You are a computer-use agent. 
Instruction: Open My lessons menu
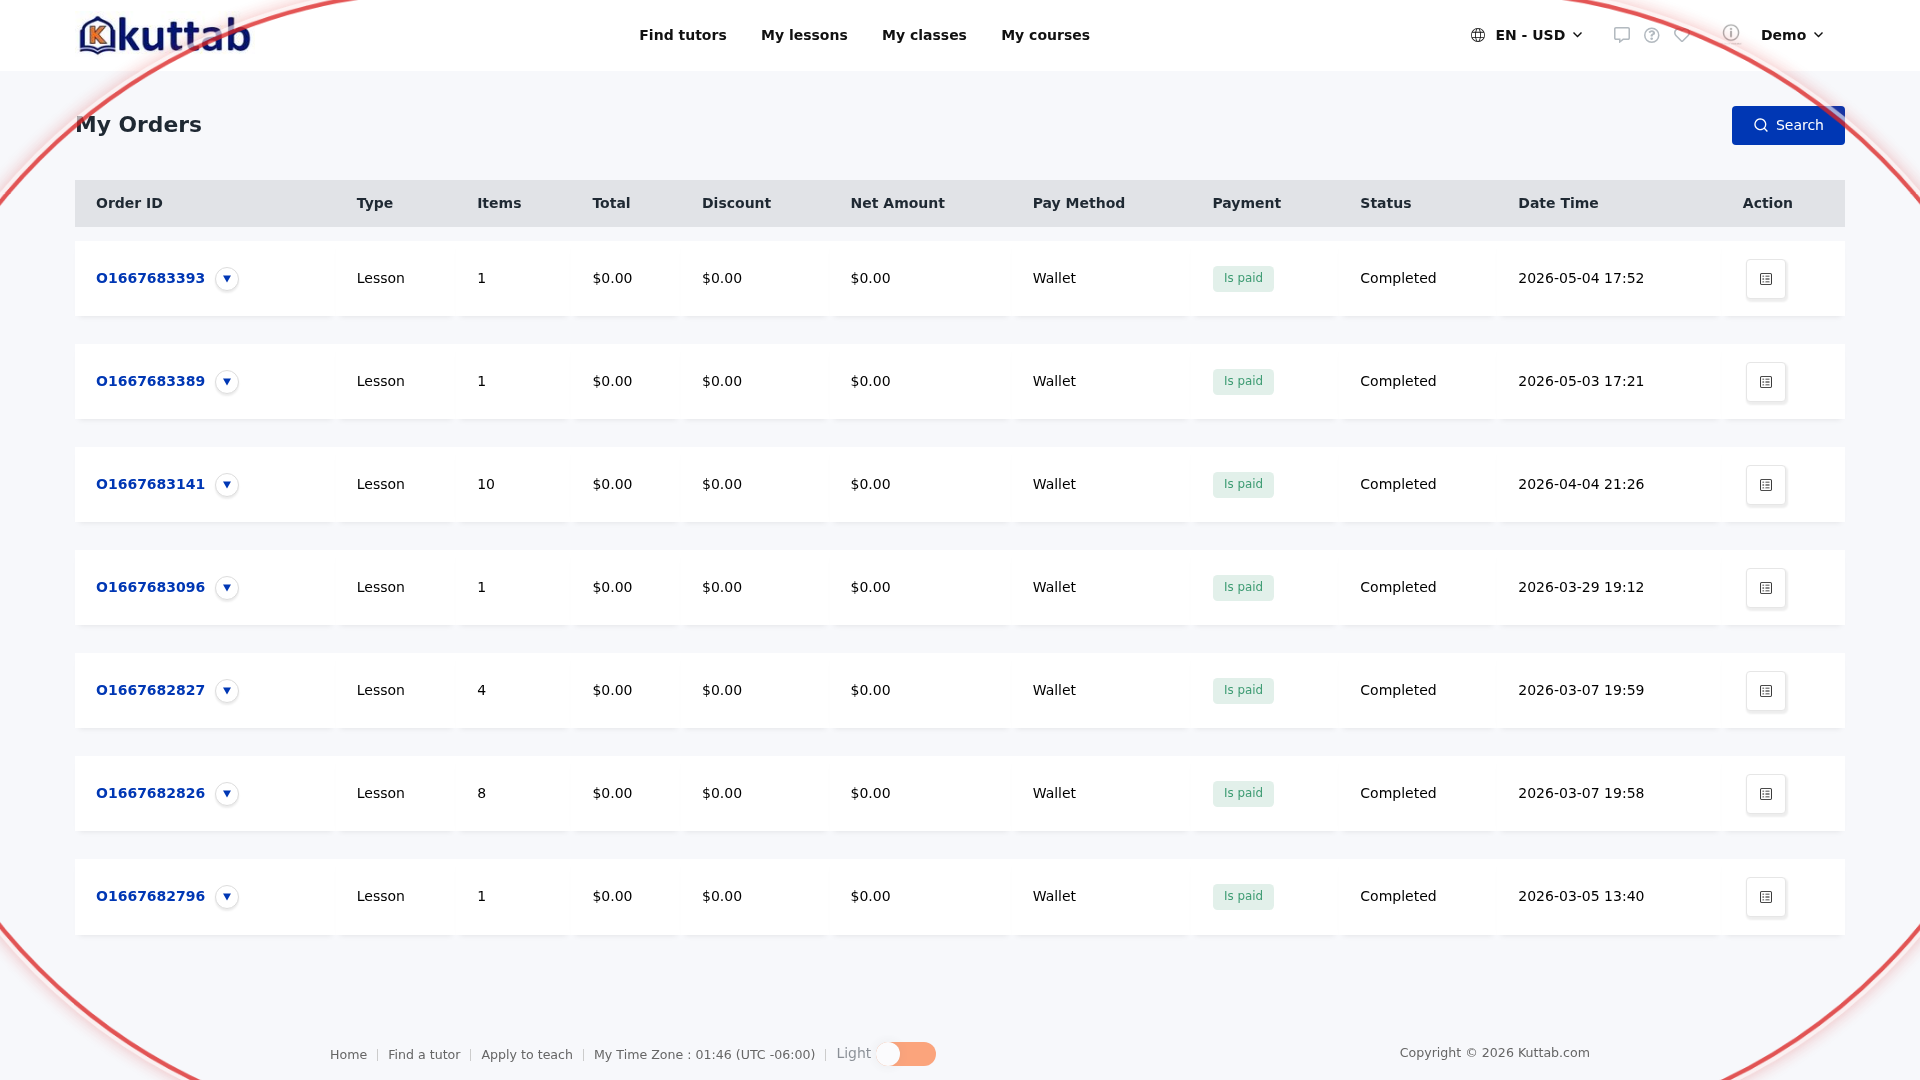804,35
